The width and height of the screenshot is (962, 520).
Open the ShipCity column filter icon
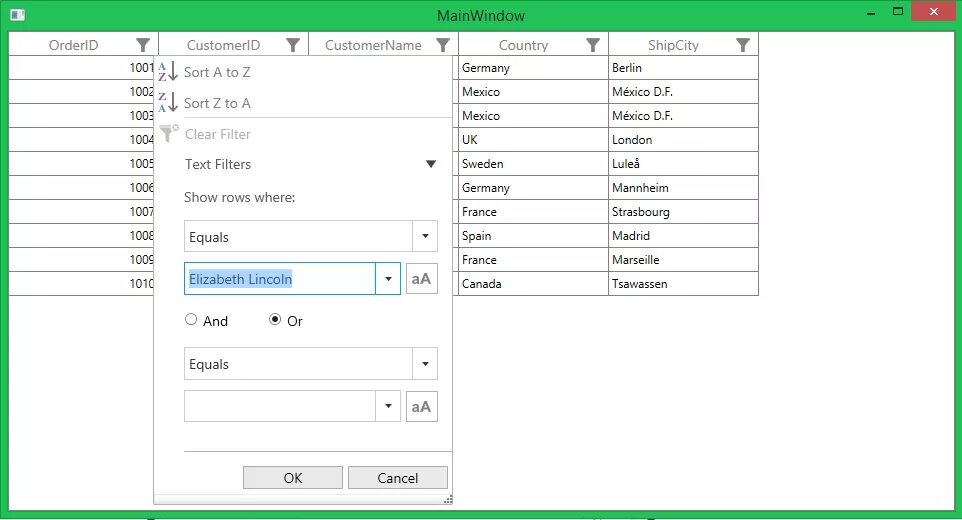coord(742,45)
